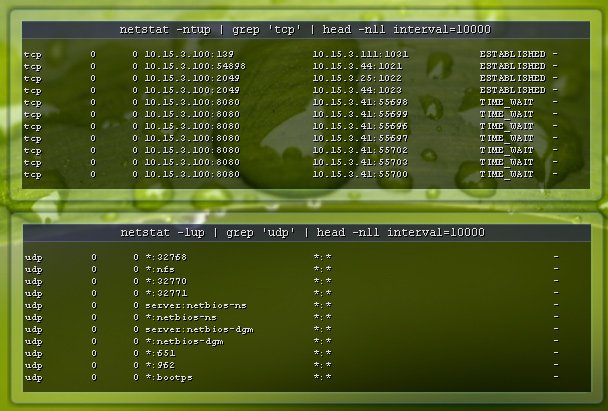Click foreign address 10.15.3.44:1023
This screenshot has width=608, height=411.
point(357,90)
